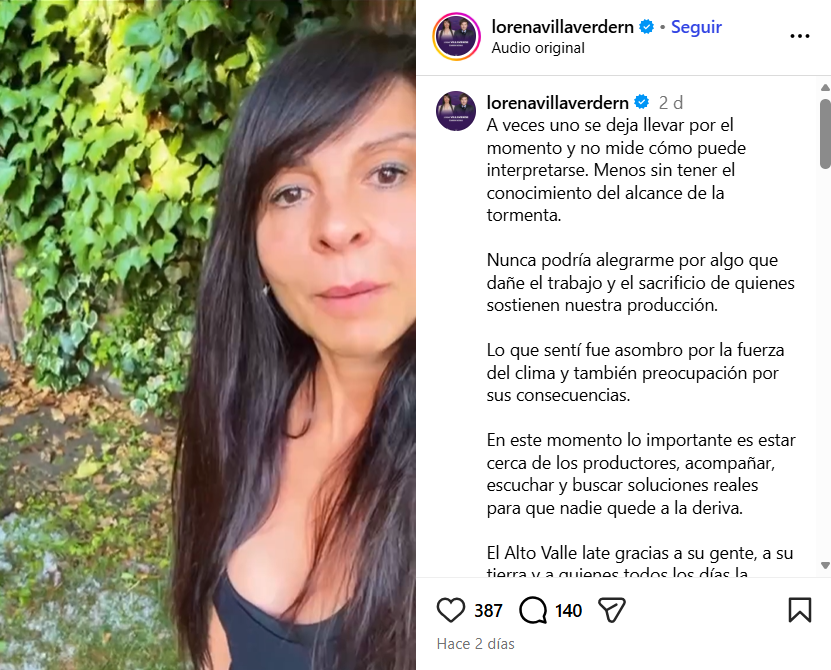Click the verified badge beside the caption username
This screenshot has height=670, width=831.
click(642, 102)
